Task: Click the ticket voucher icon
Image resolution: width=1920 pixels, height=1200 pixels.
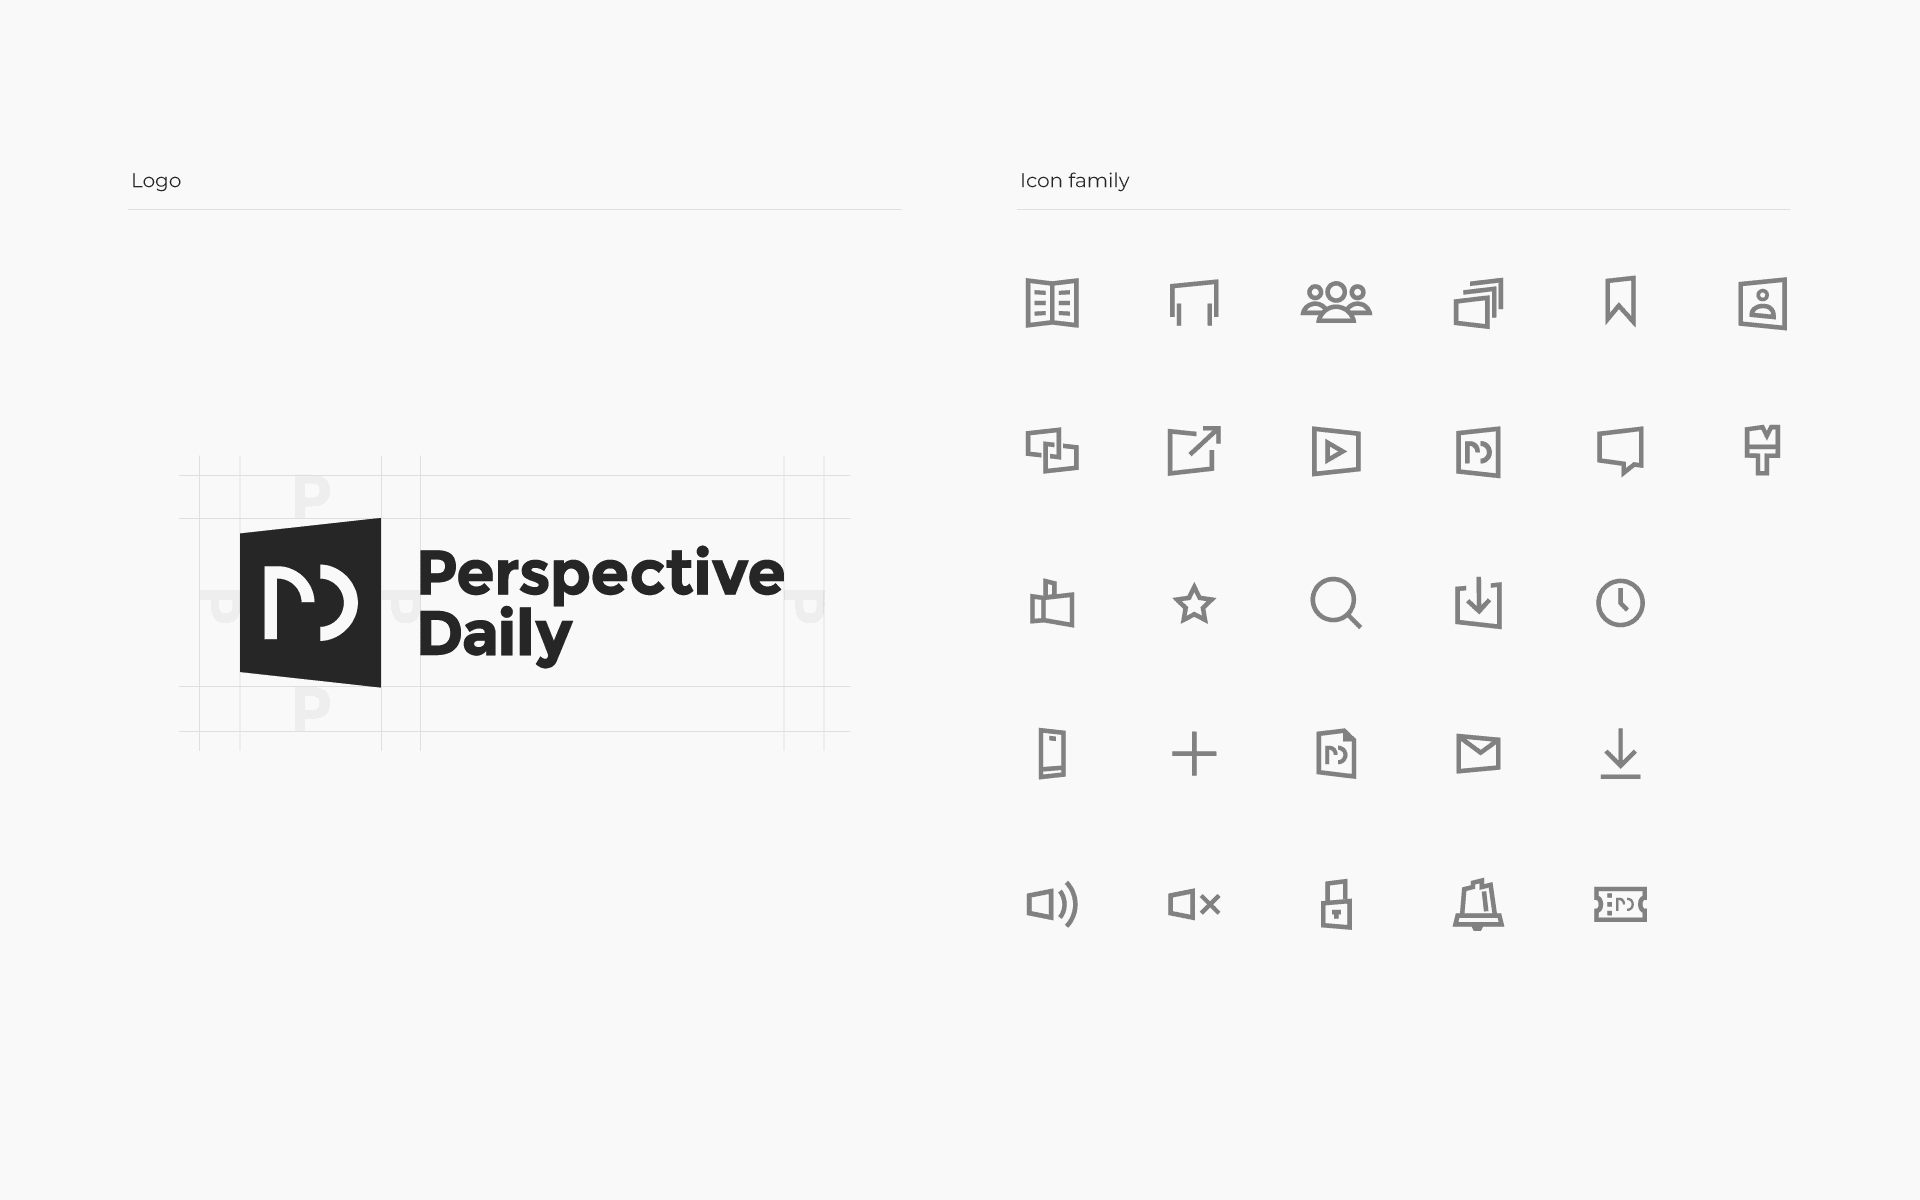Action: coord(1620,904)
